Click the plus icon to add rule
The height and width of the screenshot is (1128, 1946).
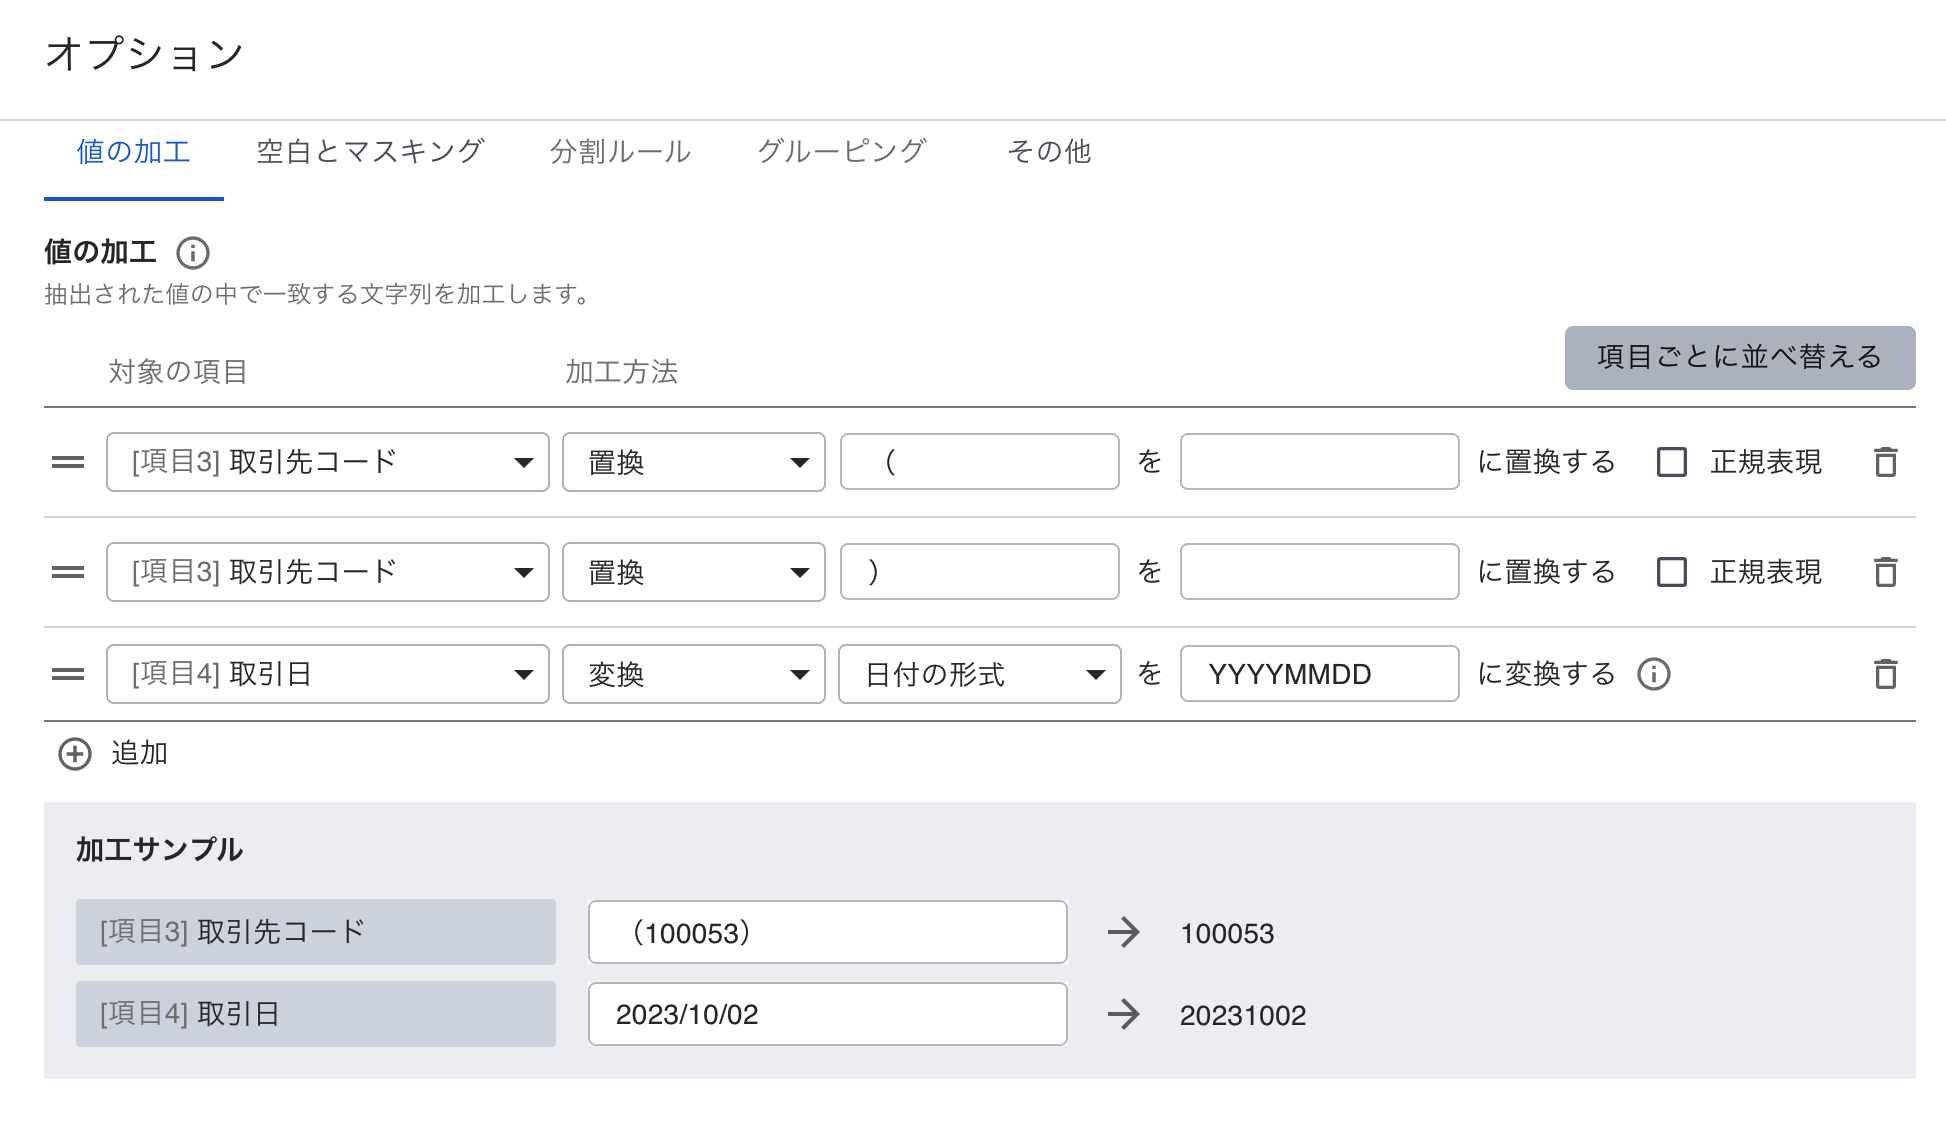point(75,754)
